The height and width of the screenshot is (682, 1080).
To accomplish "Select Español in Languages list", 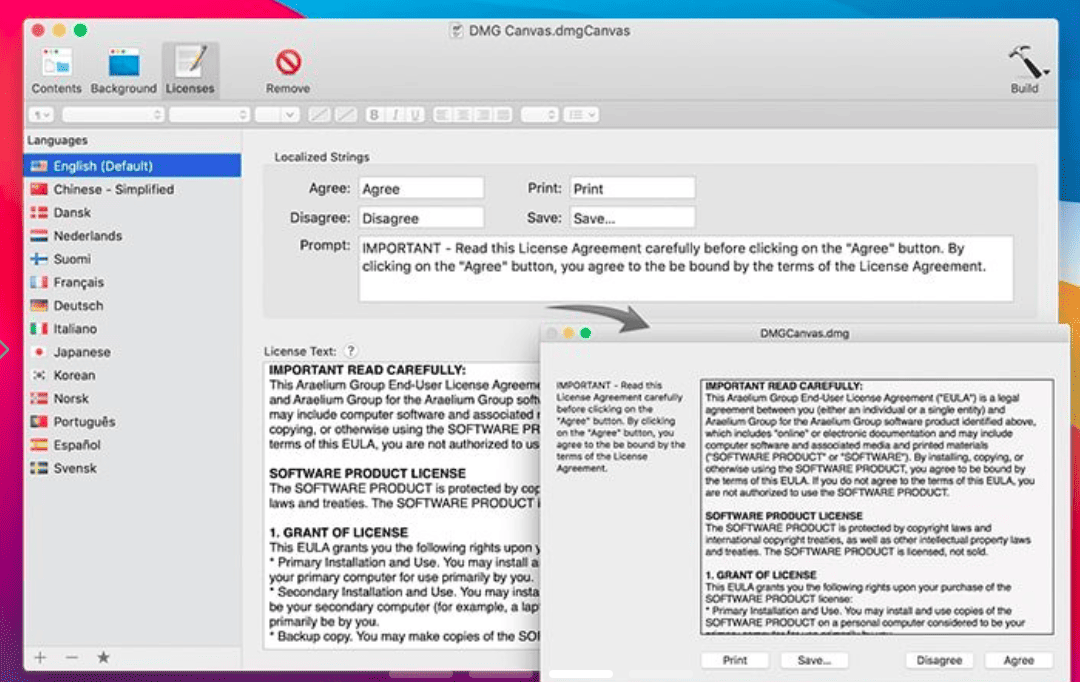I will click(132, 445).
